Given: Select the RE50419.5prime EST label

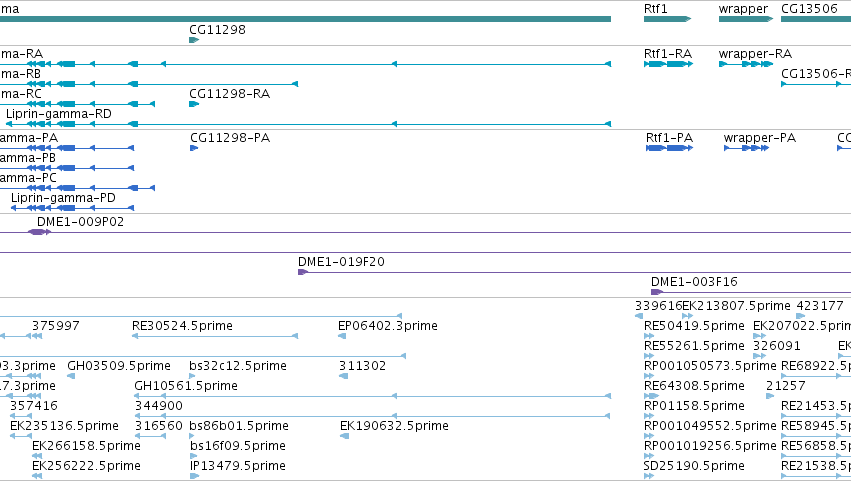Looking at the screenshot, I should coord(694,326).
